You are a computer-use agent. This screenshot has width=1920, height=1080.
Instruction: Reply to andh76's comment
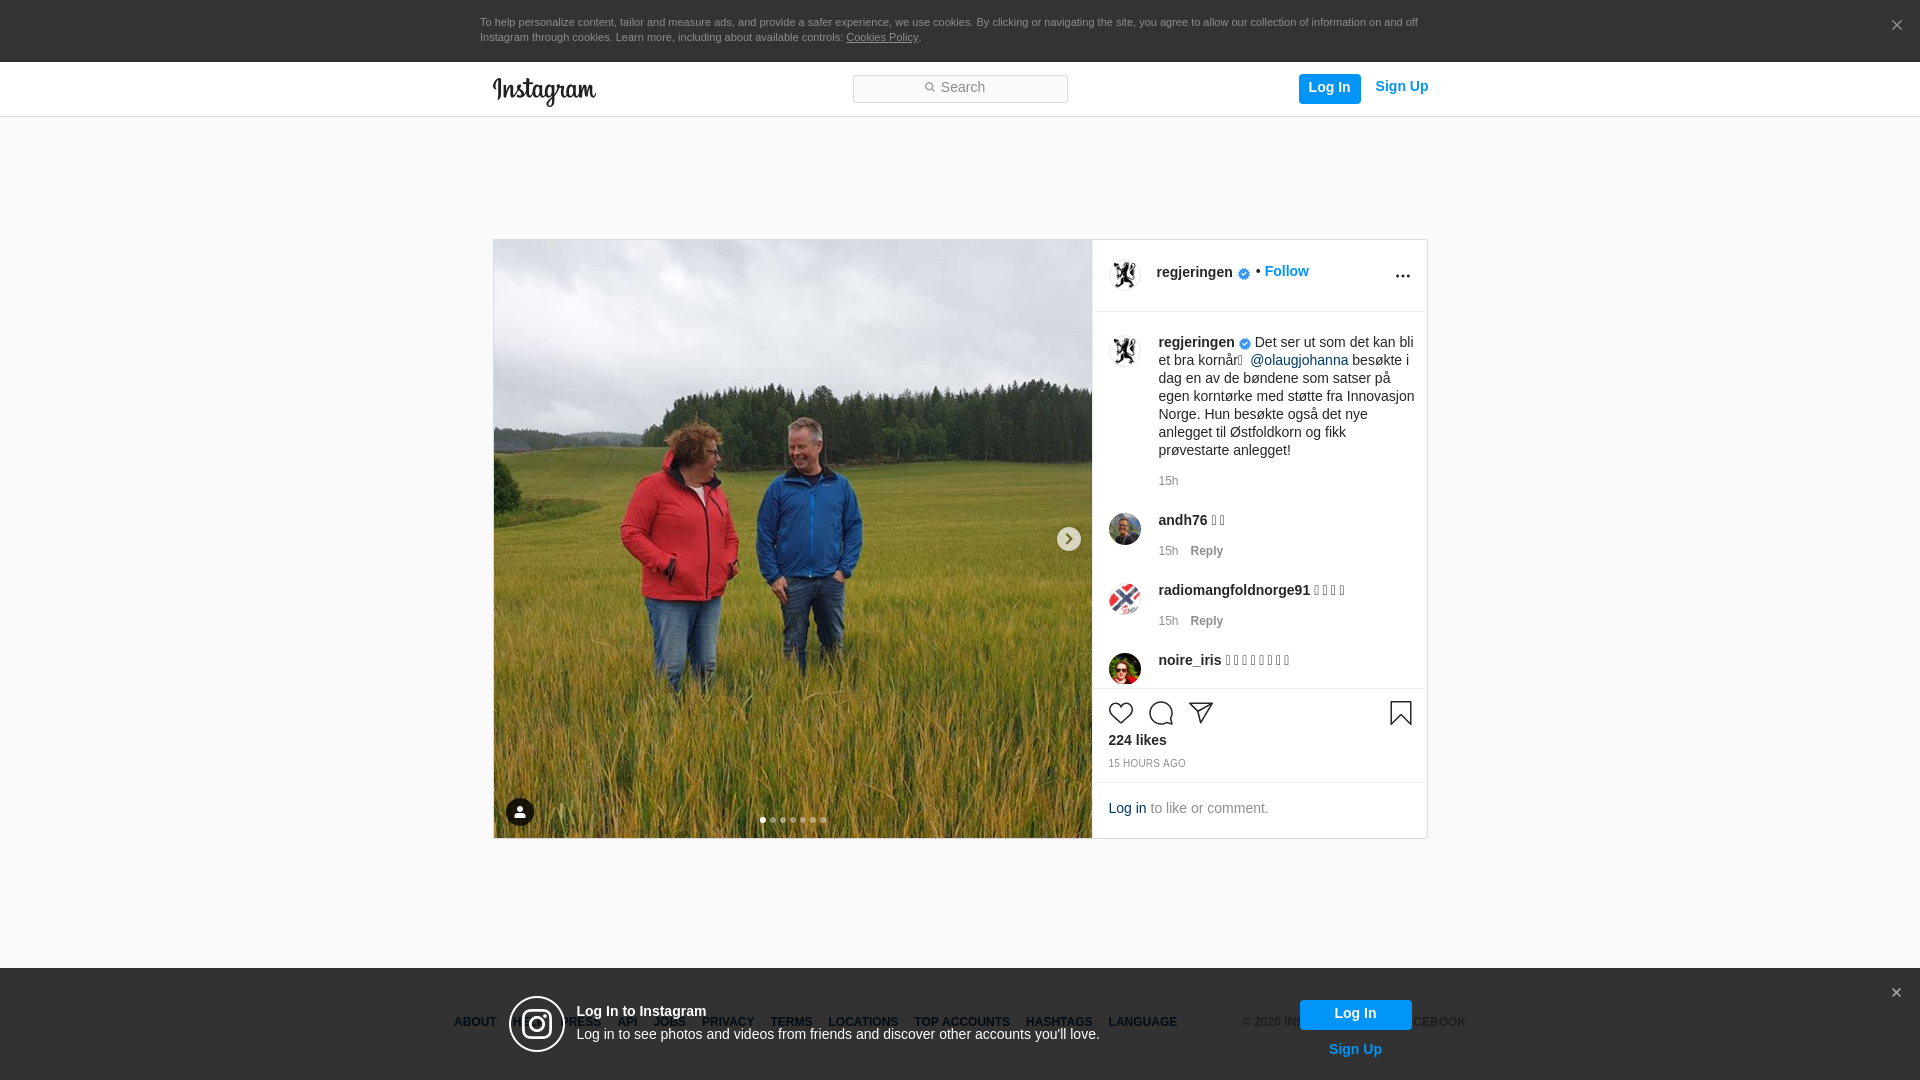point(1206,551)
